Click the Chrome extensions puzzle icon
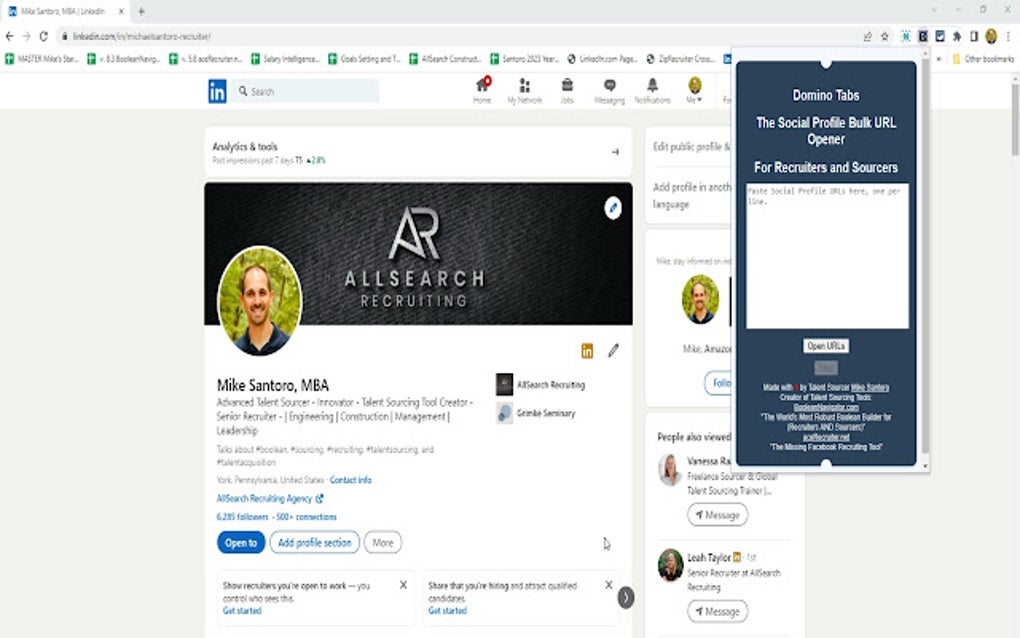The height and width of the screenshot is (638, 1020). point(957,35)
